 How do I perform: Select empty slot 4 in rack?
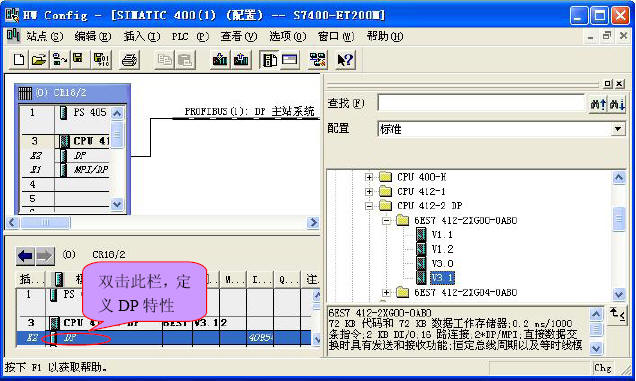pos(65,184)
